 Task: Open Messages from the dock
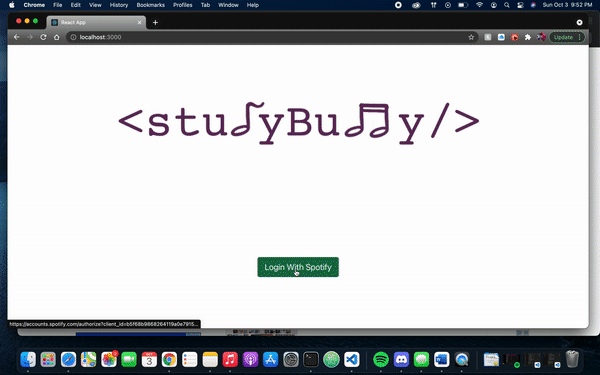pos(421,359)
